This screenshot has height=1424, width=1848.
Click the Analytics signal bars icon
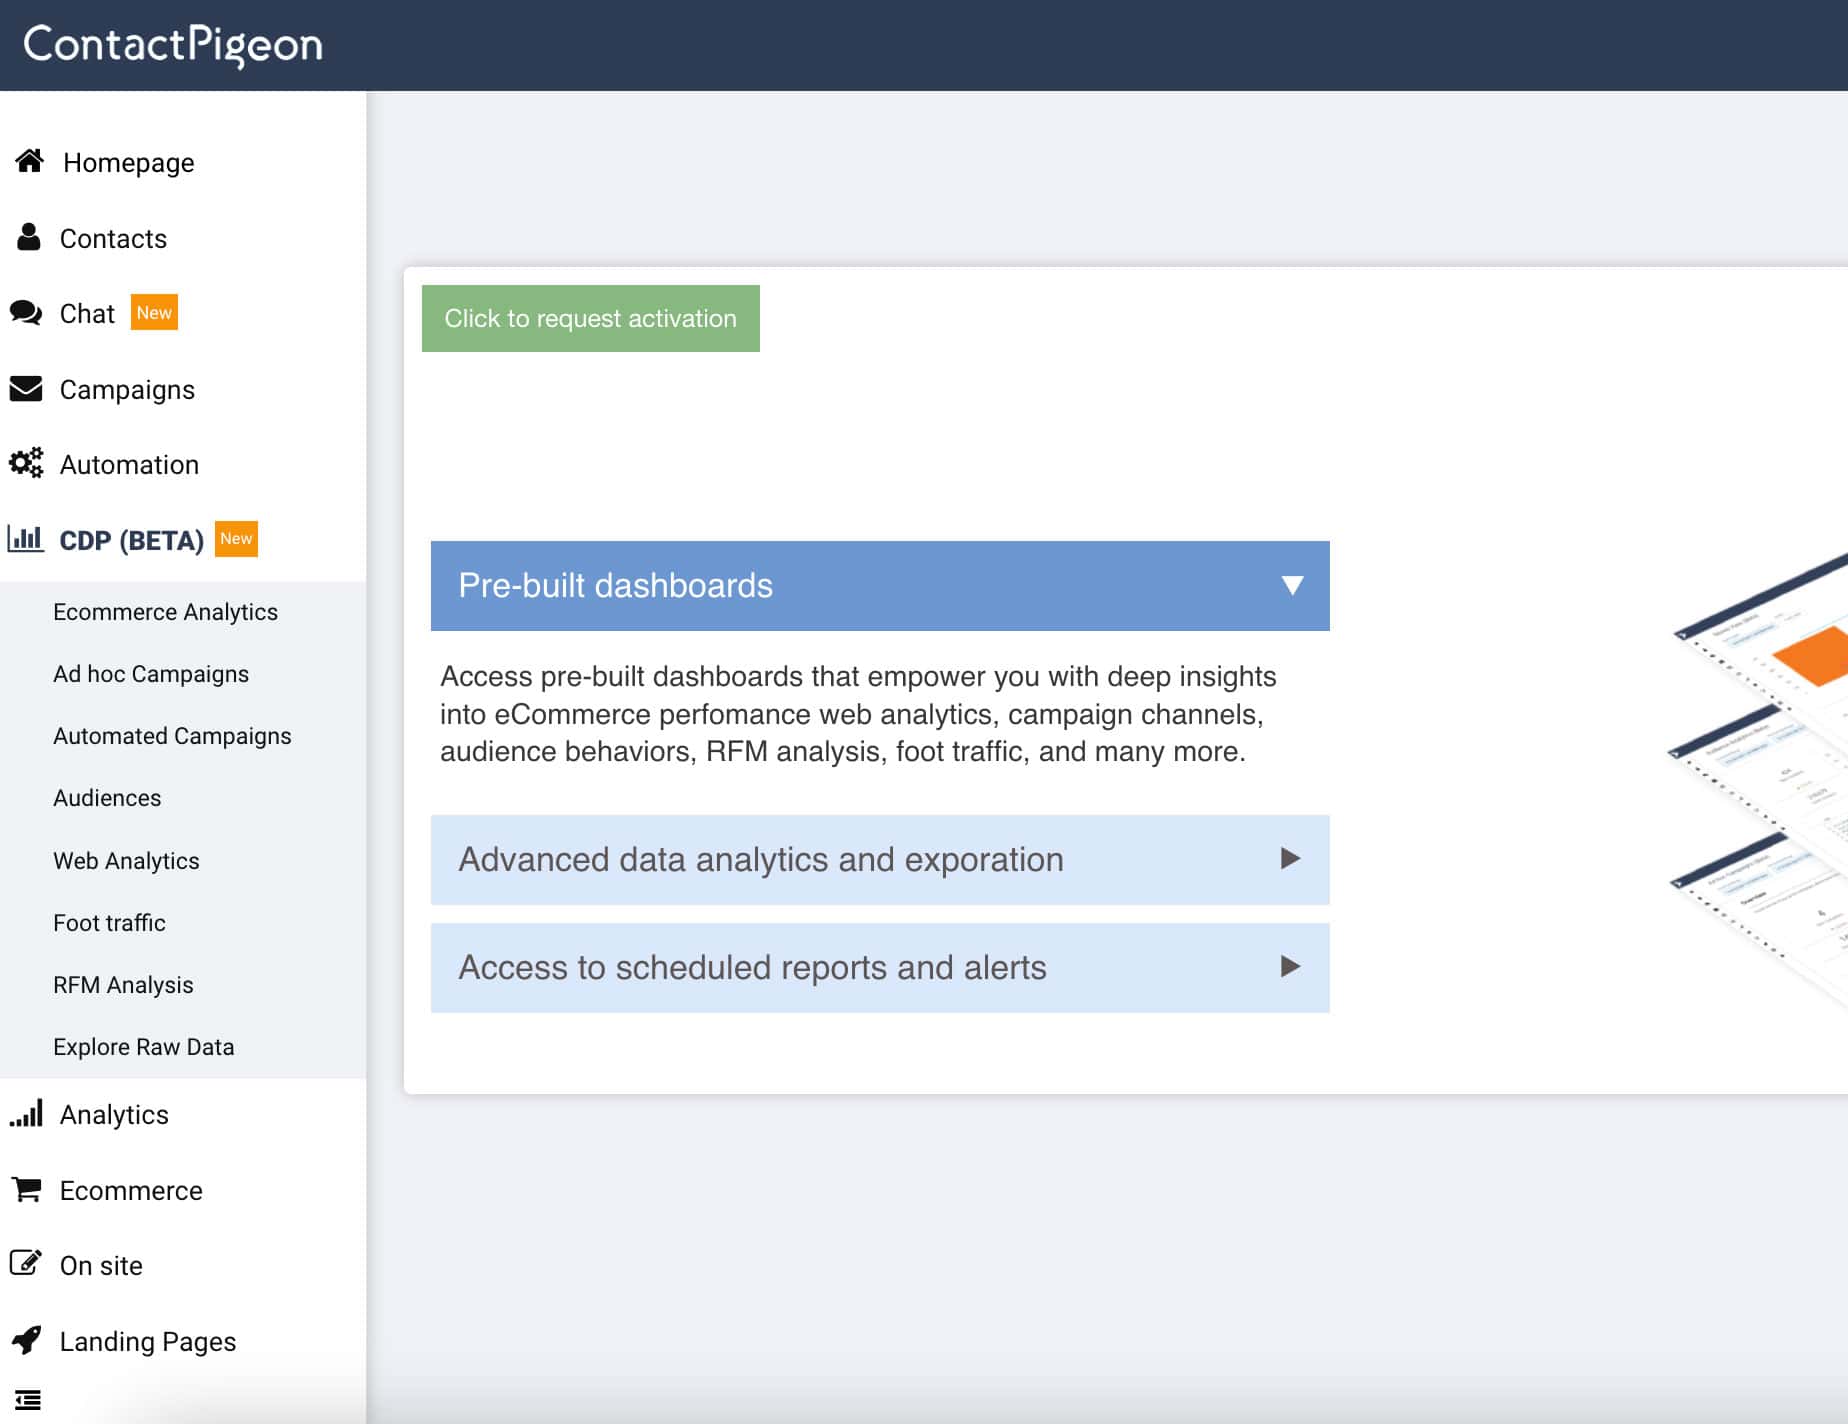[26, 1113]
